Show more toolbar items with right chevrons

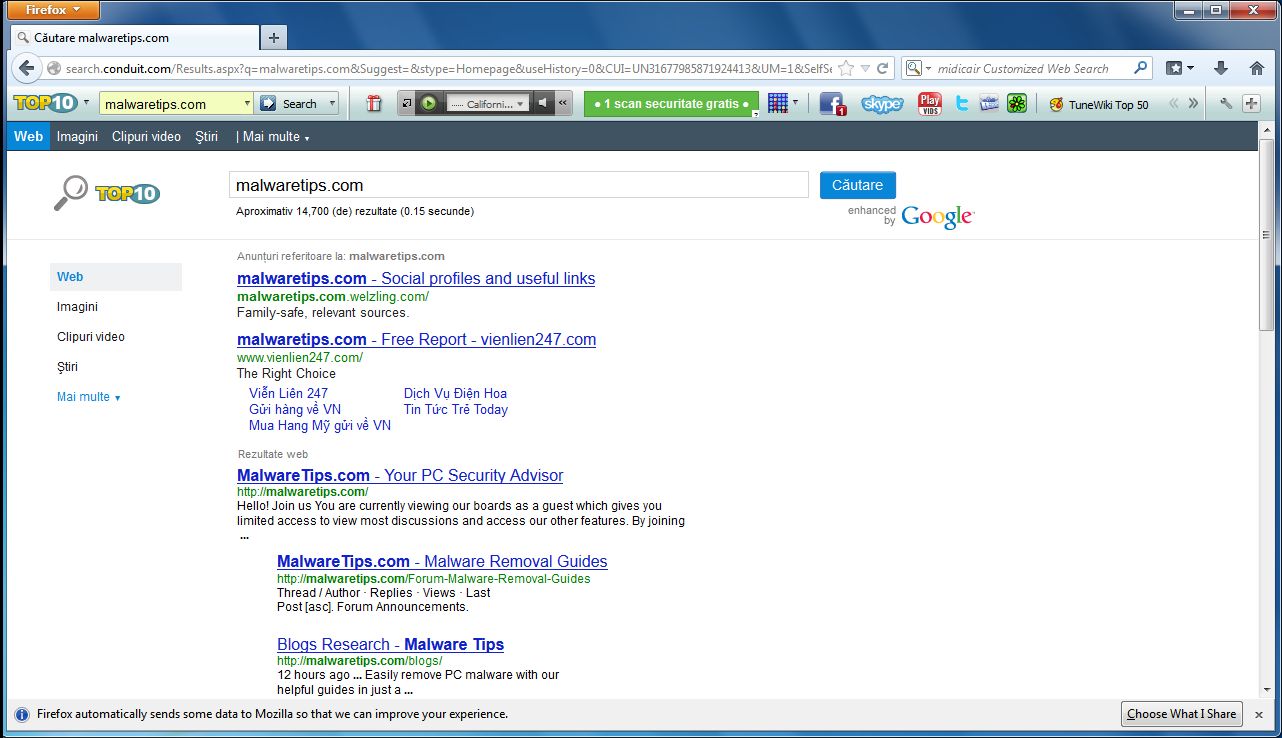(1193, 103)
